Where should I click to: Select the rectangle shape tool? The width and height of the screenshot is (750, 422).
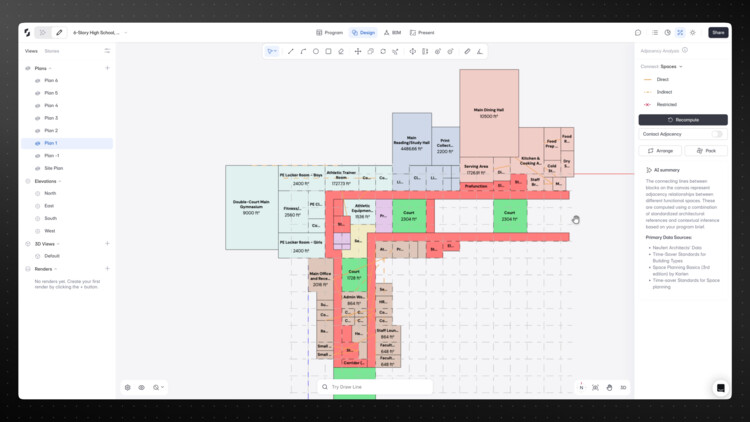tap(328, 51)
